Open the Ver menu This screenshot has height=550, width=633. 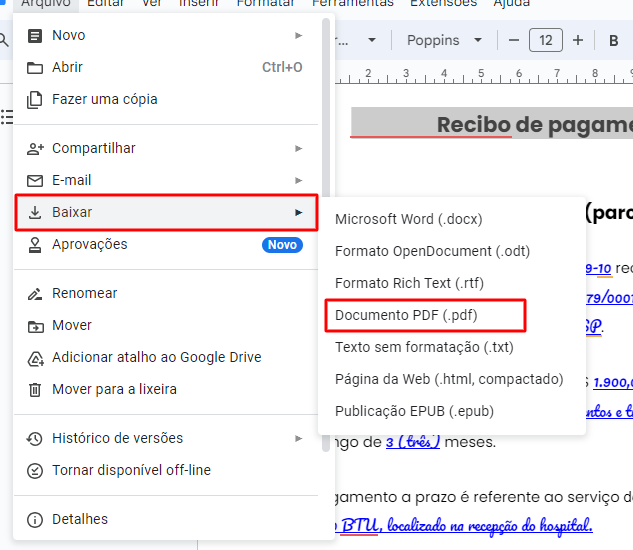pos(151,4)
